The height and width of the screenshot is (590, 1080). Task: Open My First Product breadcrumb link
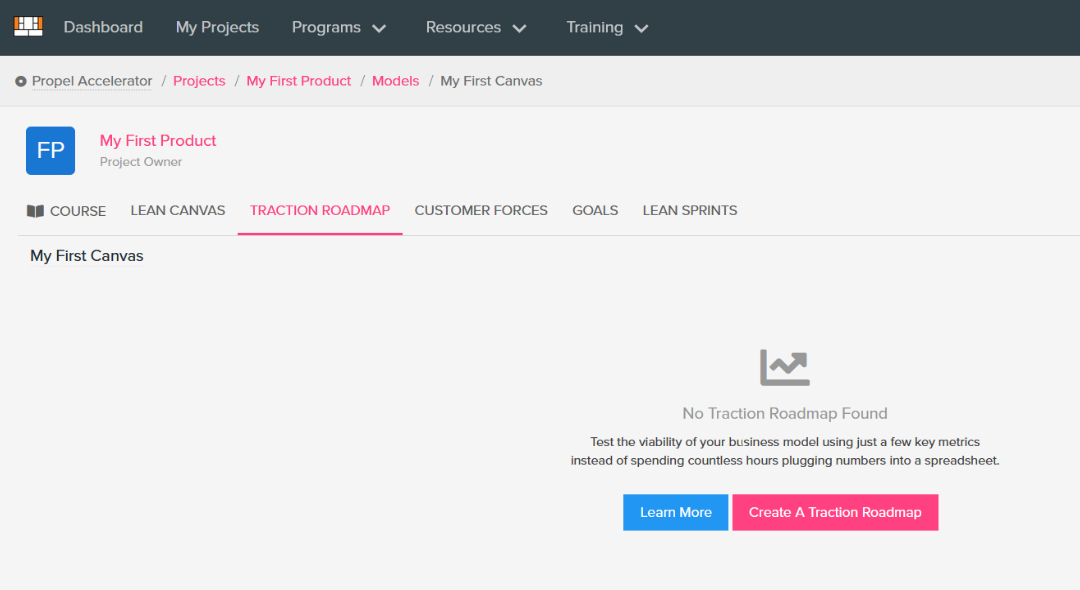pos(299,81)
